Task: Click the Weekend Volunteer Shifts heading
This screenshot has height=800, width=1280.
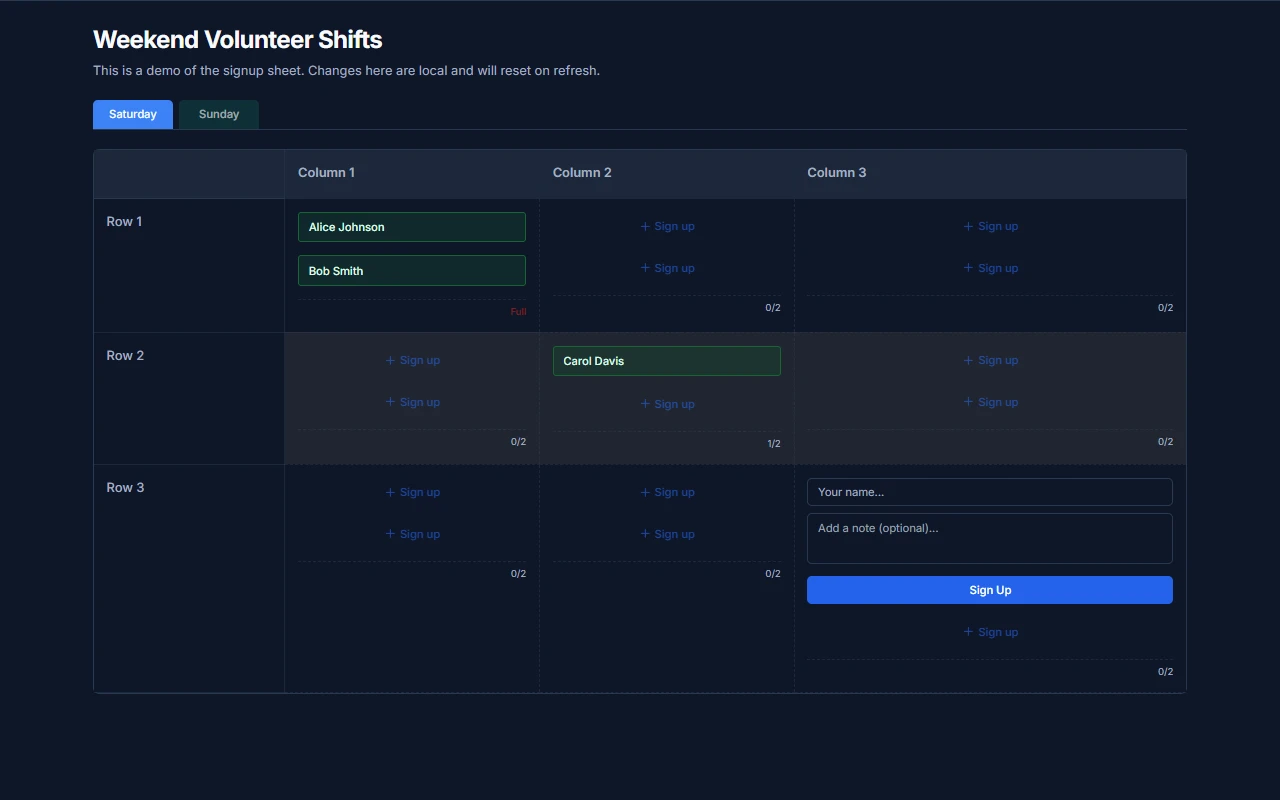Action: [238, 40]
